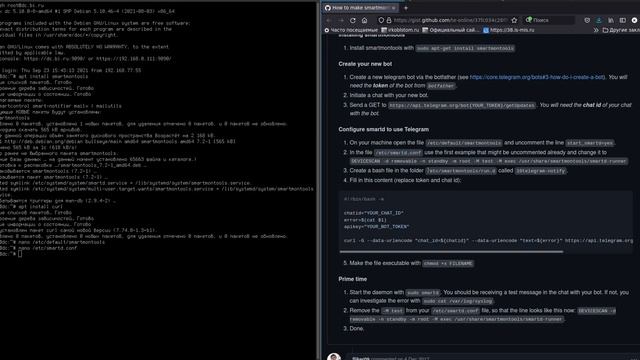Click the apikey="YOUR_BOT_TOKEN" code line

pos(376,227)
